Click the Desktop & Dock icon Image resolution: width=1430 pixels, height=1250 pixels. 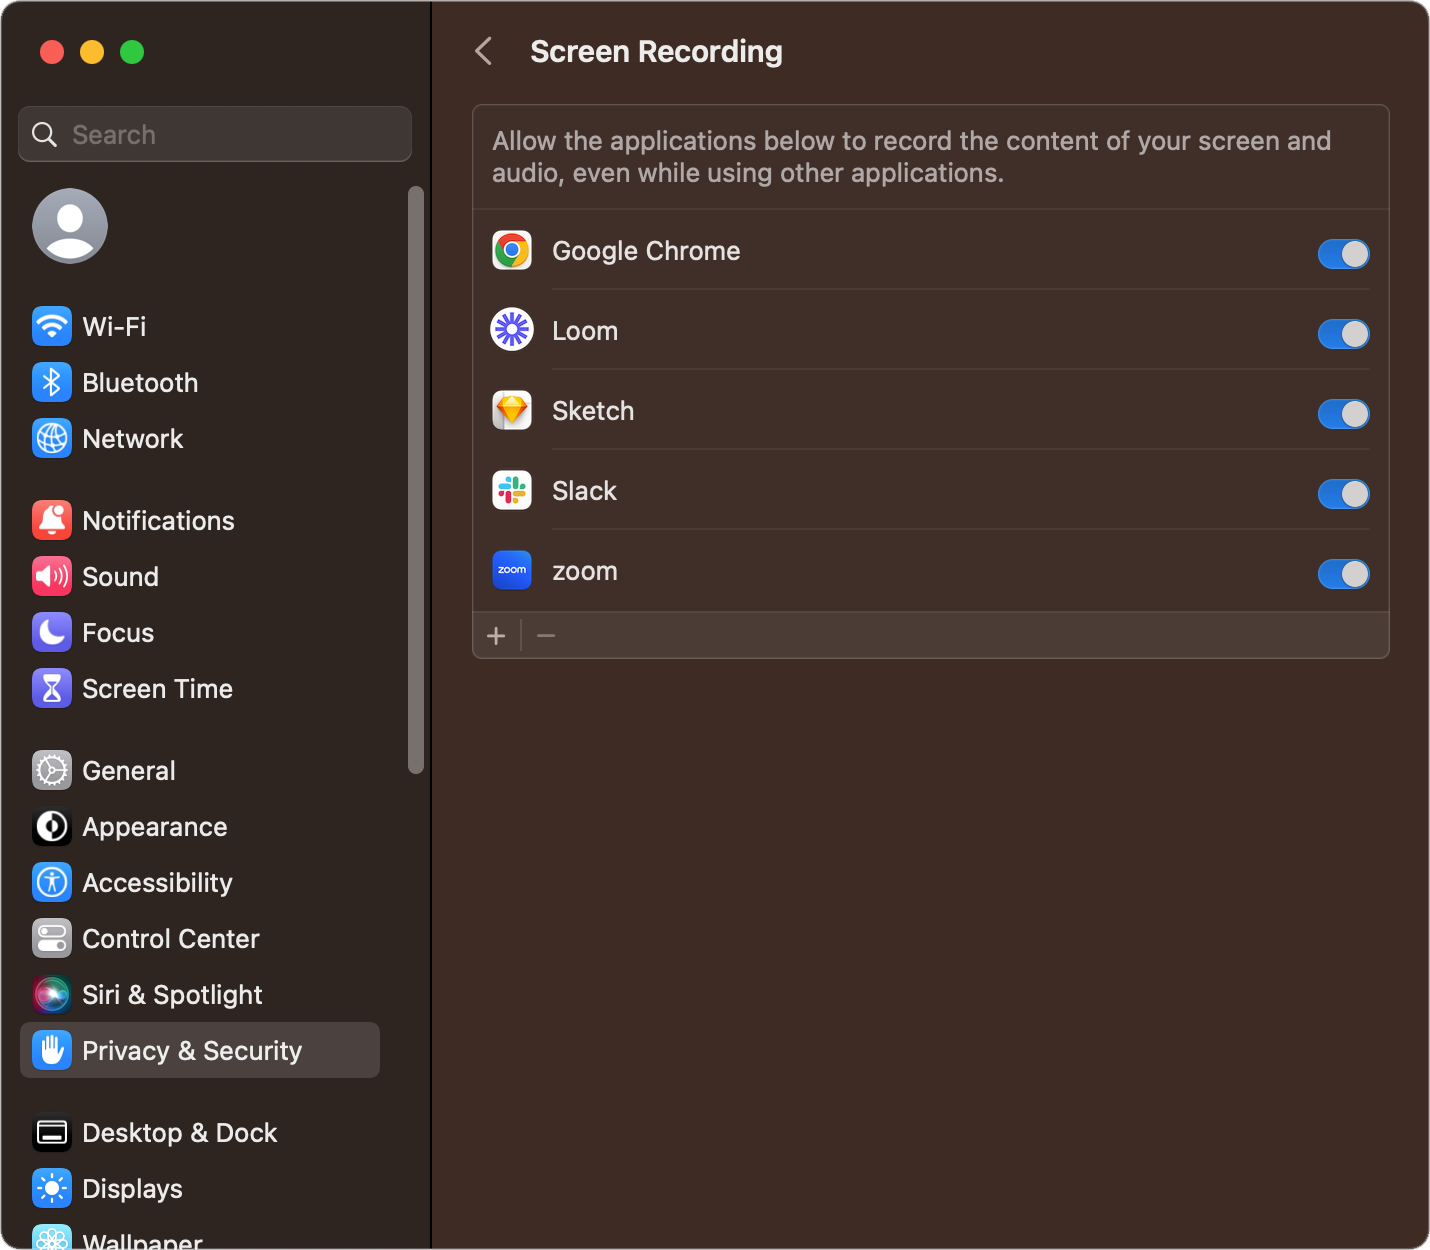click(x=52, y=1132)
